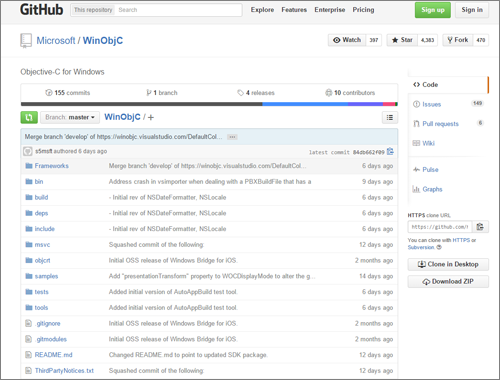The height and width of the screenshot is (380, 500).
Task: Click the Download ZIP button
Action: [x=448, y=281]
